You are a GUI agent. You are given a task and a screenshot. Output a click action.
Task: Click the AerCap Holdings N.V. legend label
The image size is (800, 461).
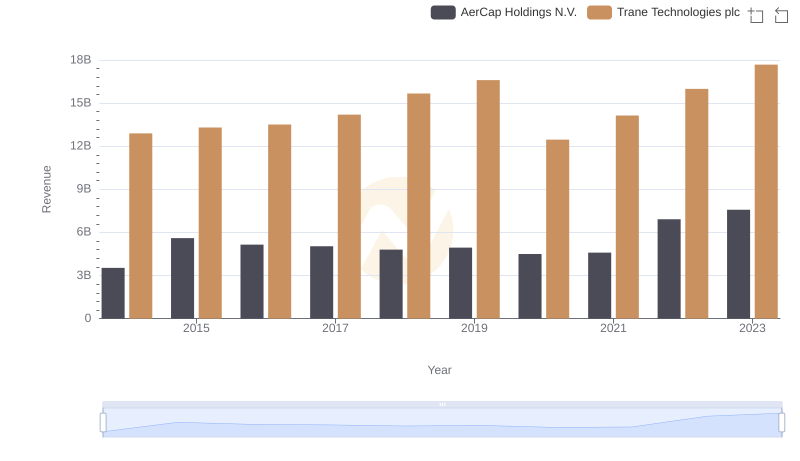point(518,13)
